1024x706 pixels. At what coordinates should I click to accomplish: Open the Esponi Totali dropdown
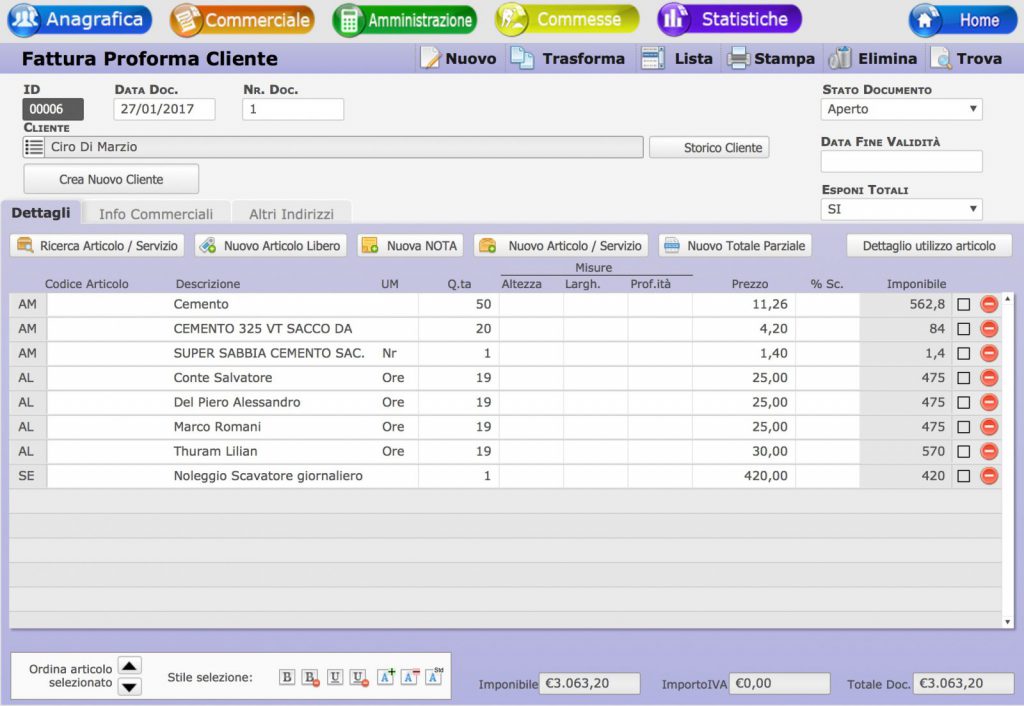click(901, 209)
